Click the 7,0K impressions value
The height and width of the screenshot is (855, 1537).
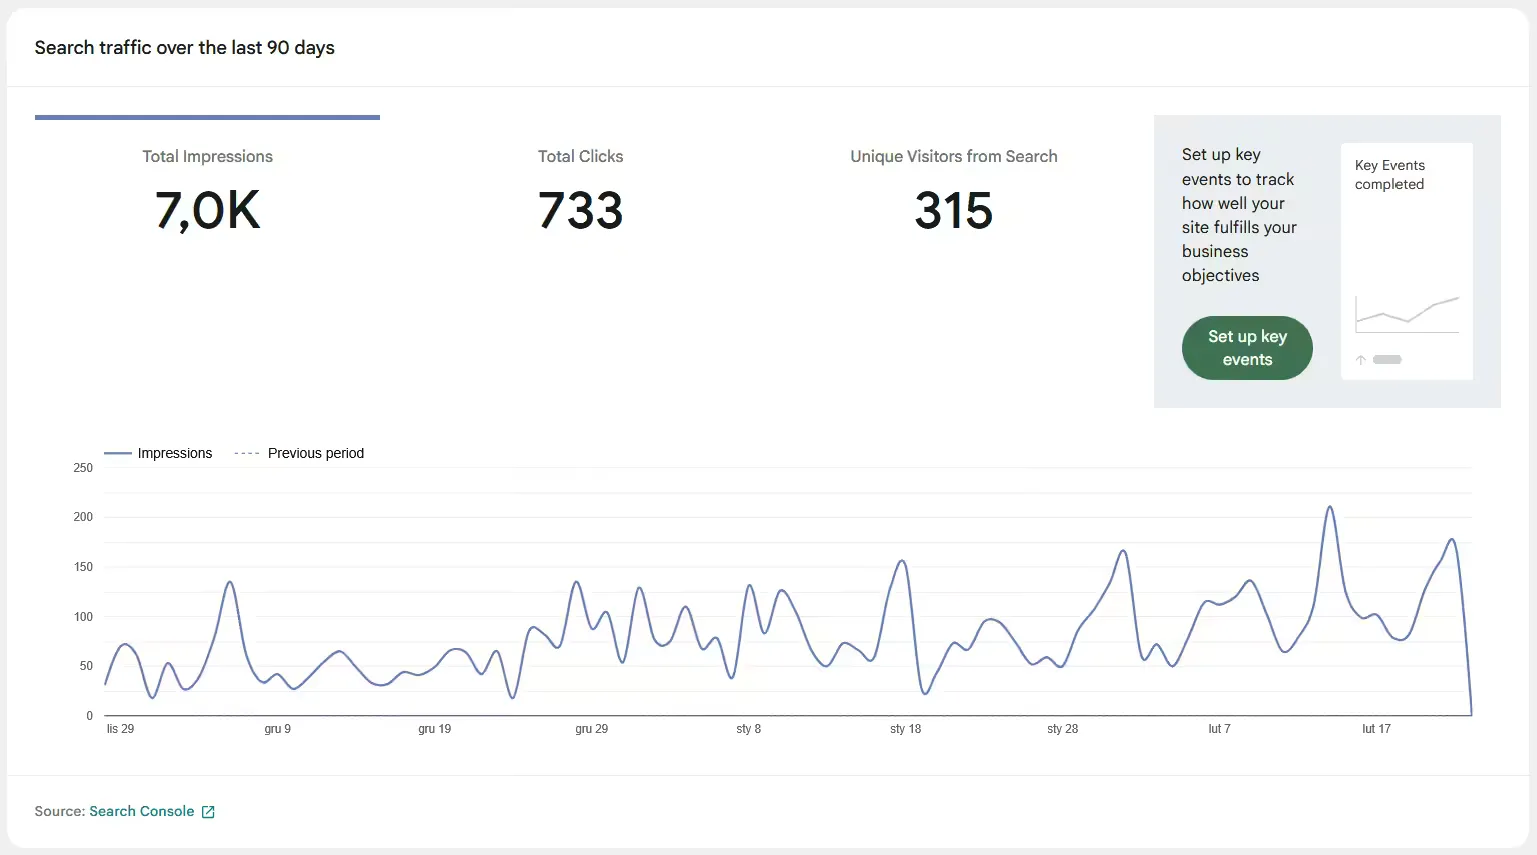207,211
